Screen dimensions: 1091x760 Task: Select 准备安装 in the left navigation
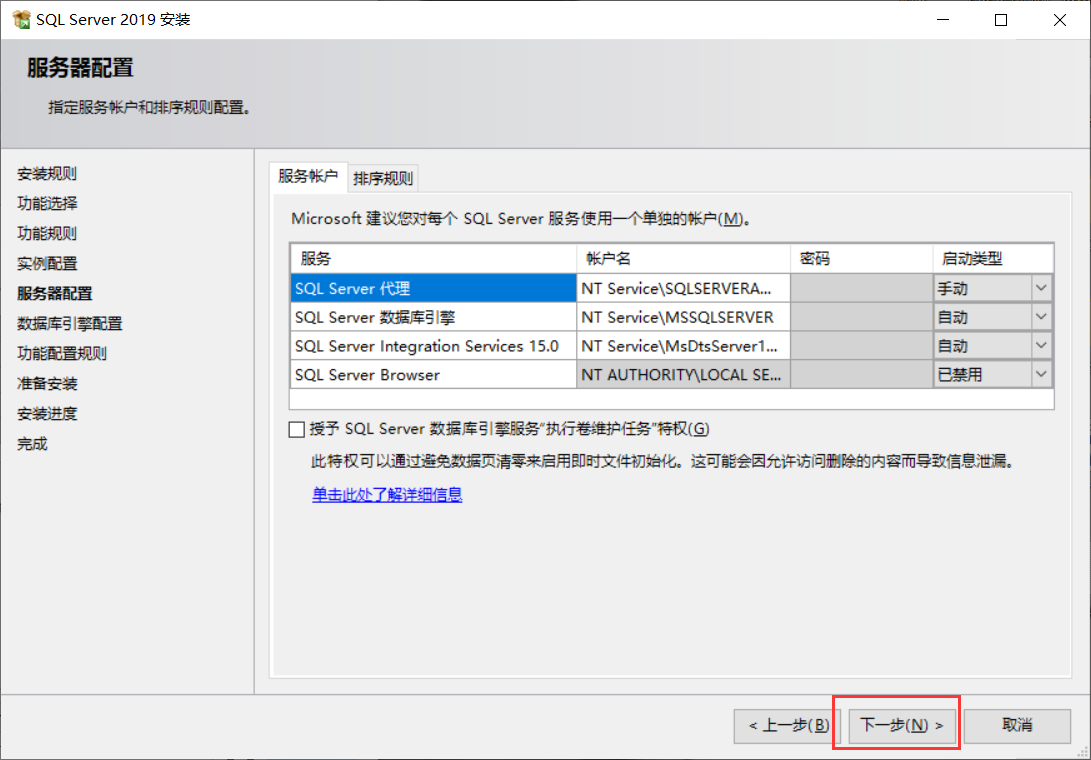46,383
